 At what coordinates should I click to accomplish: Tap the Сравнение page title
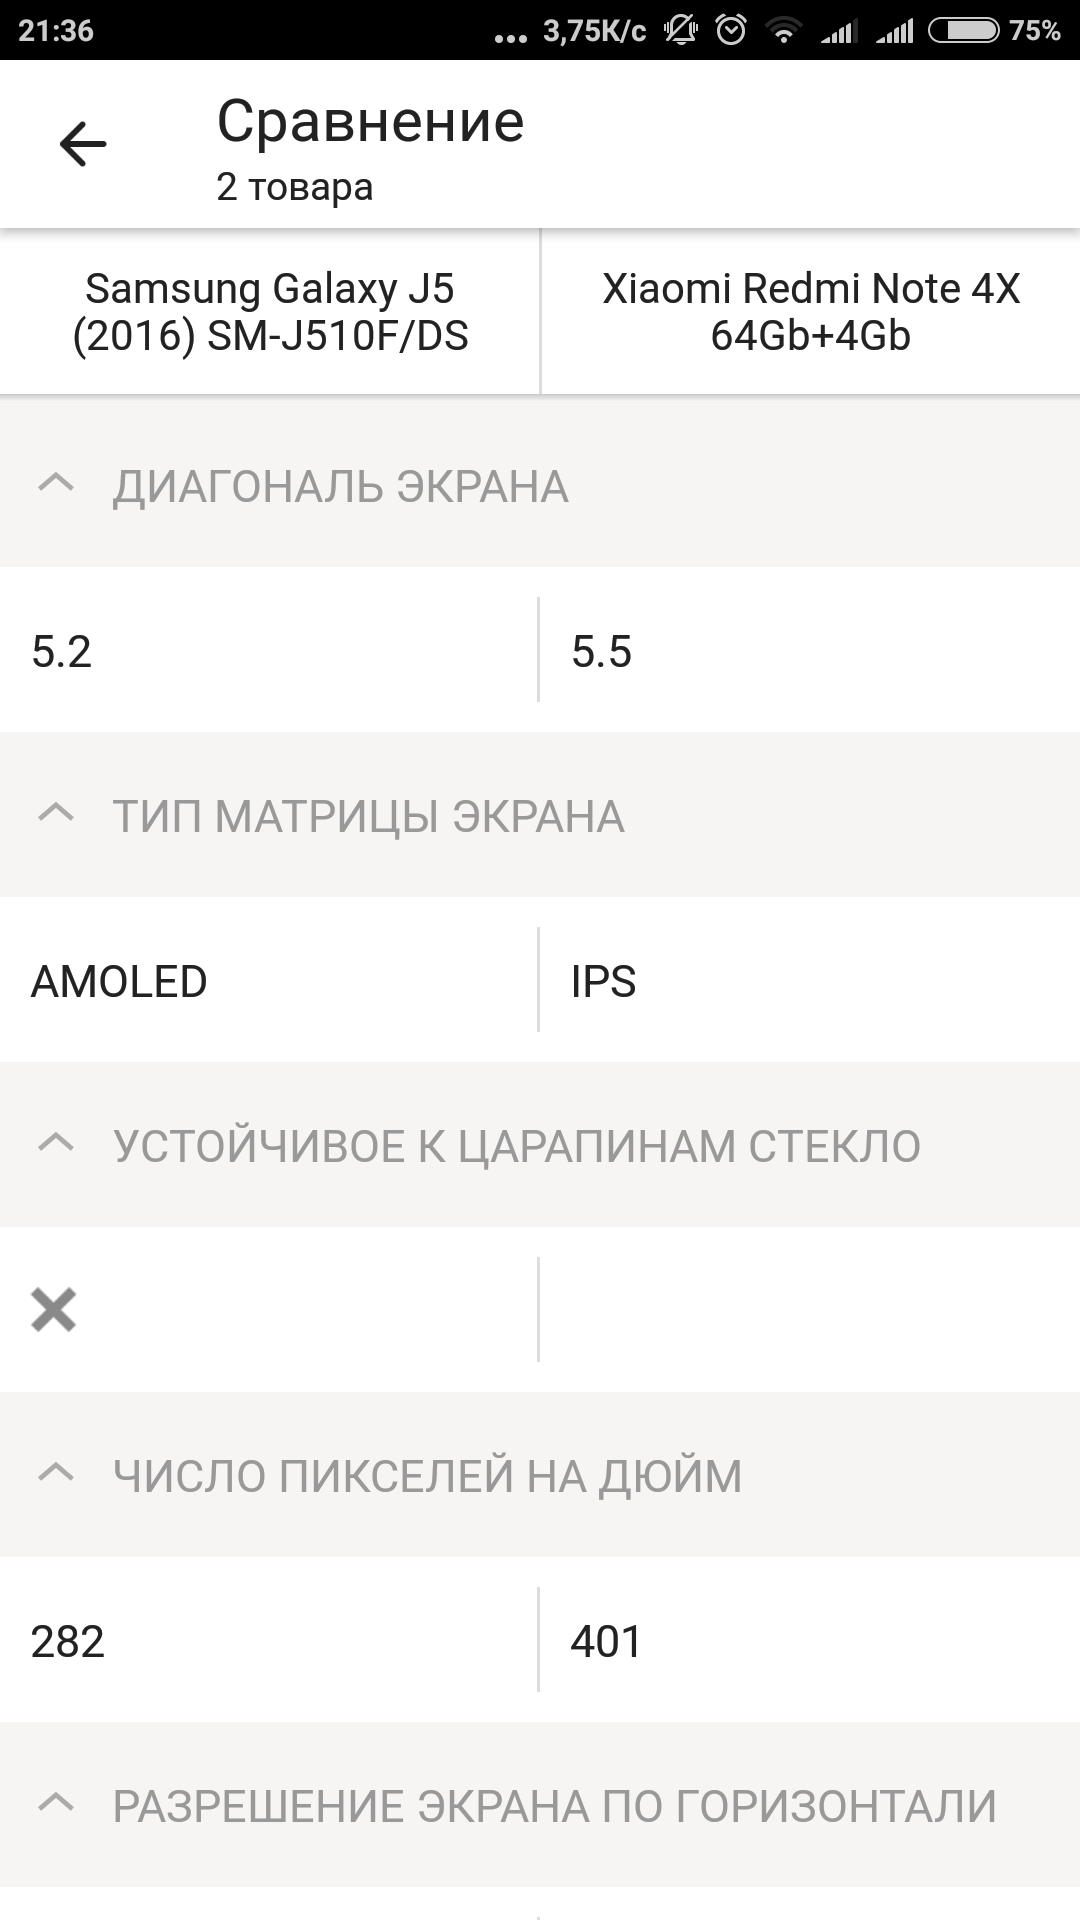tap(370, 122)
